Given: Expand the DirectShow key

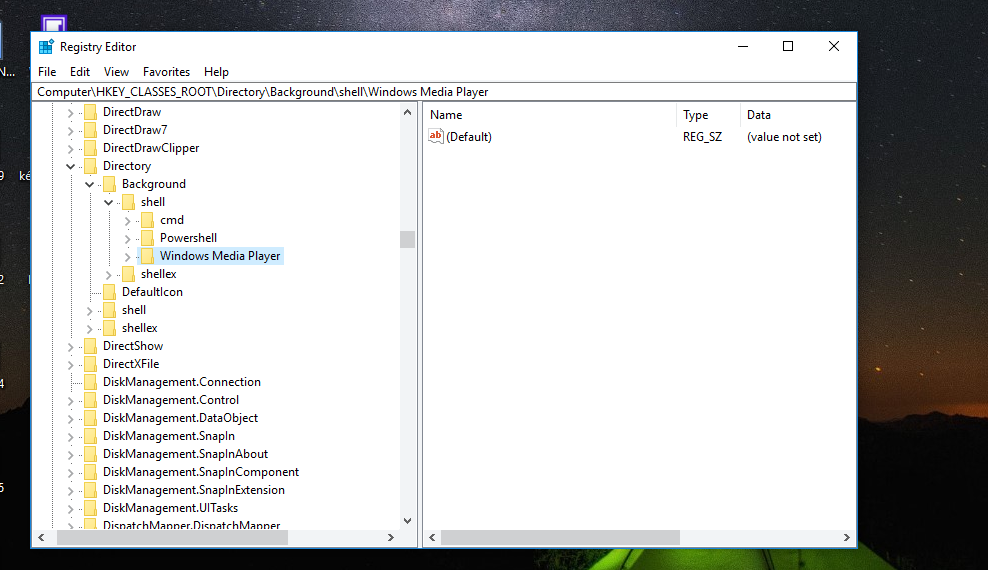Looking at the screenshot, I should pos(71,346).
